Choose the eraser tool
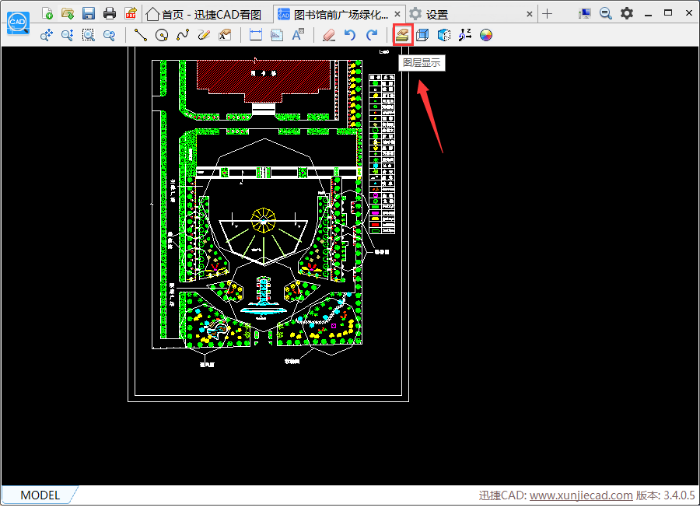 [329, 35]
